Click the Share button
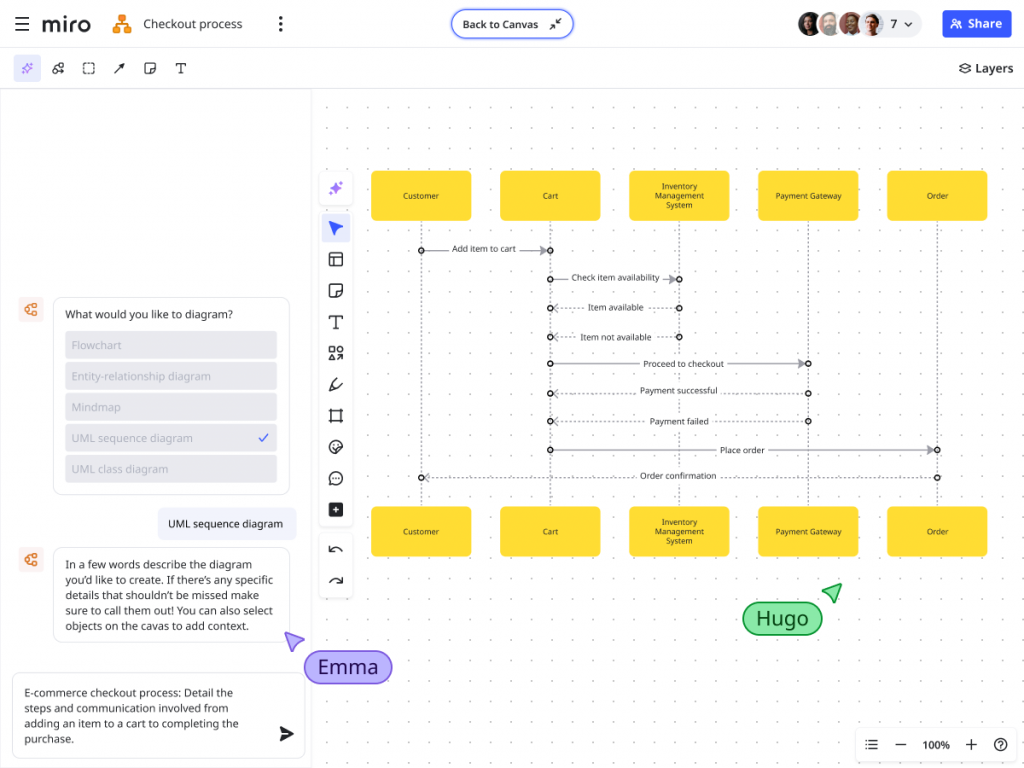The image size is (1024, 768). (x=976, y=24)
